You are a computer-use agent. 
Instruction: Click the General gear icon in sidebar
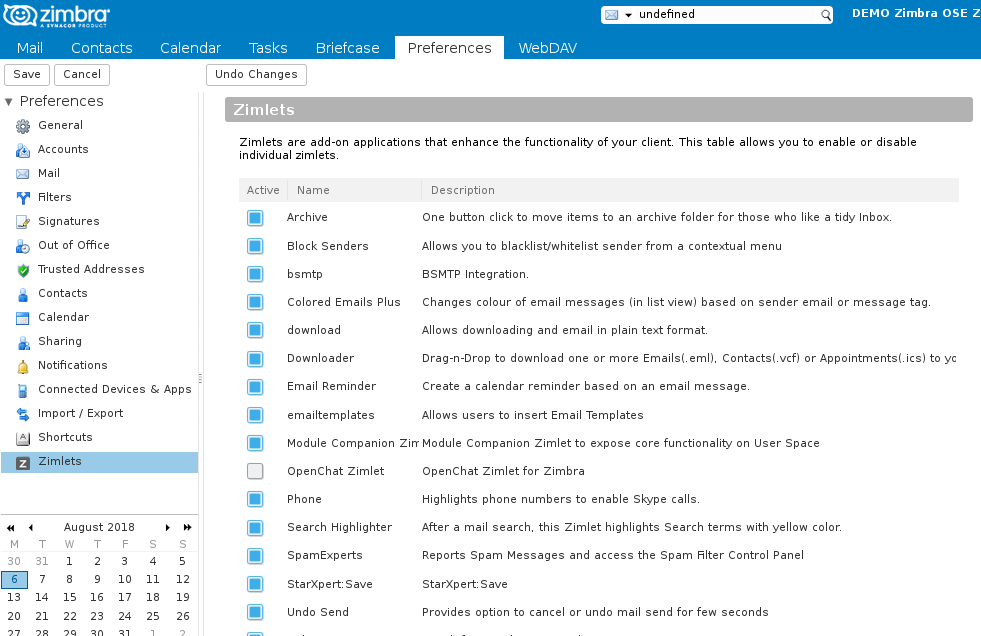pyautogui.click(x=23, y=126)
